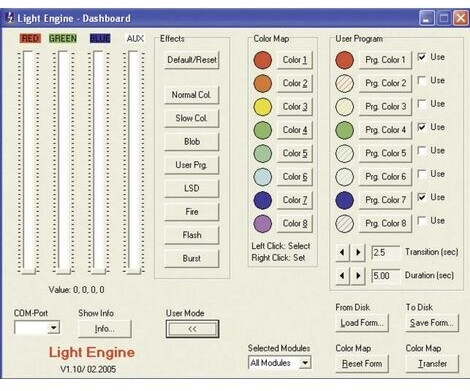470x391 pixels.
Task: Trigger the Flash effect
Action: (192, 235)
